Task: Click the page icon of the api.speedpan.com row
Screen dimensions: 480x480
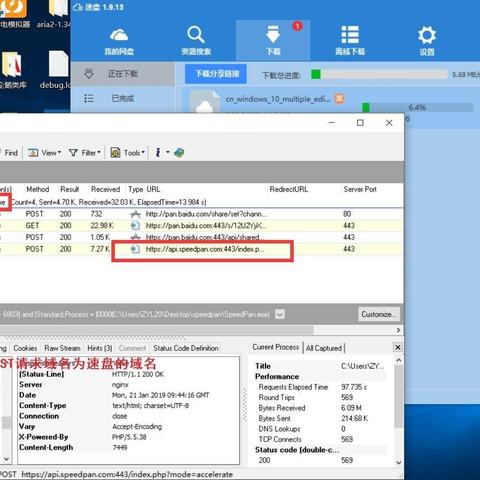Action: (x=135, y=249)
